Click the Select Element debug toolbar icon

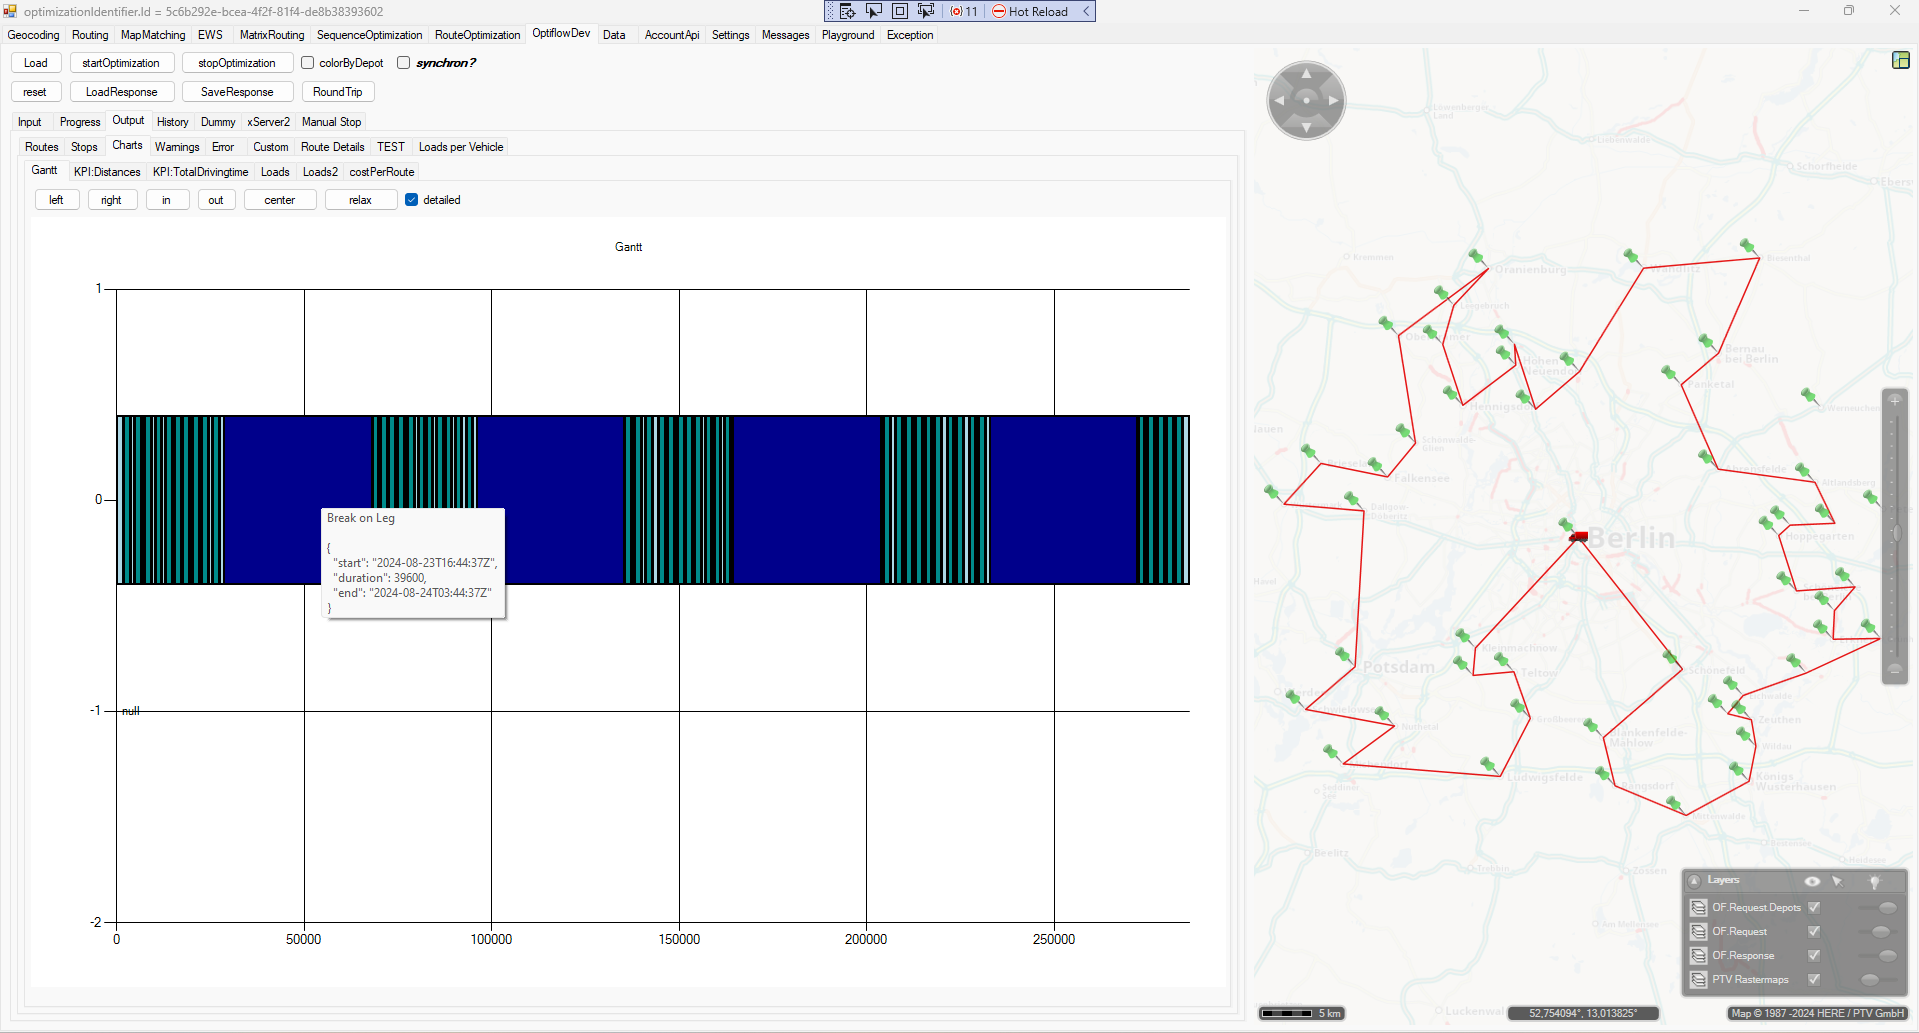coord(874,11)
